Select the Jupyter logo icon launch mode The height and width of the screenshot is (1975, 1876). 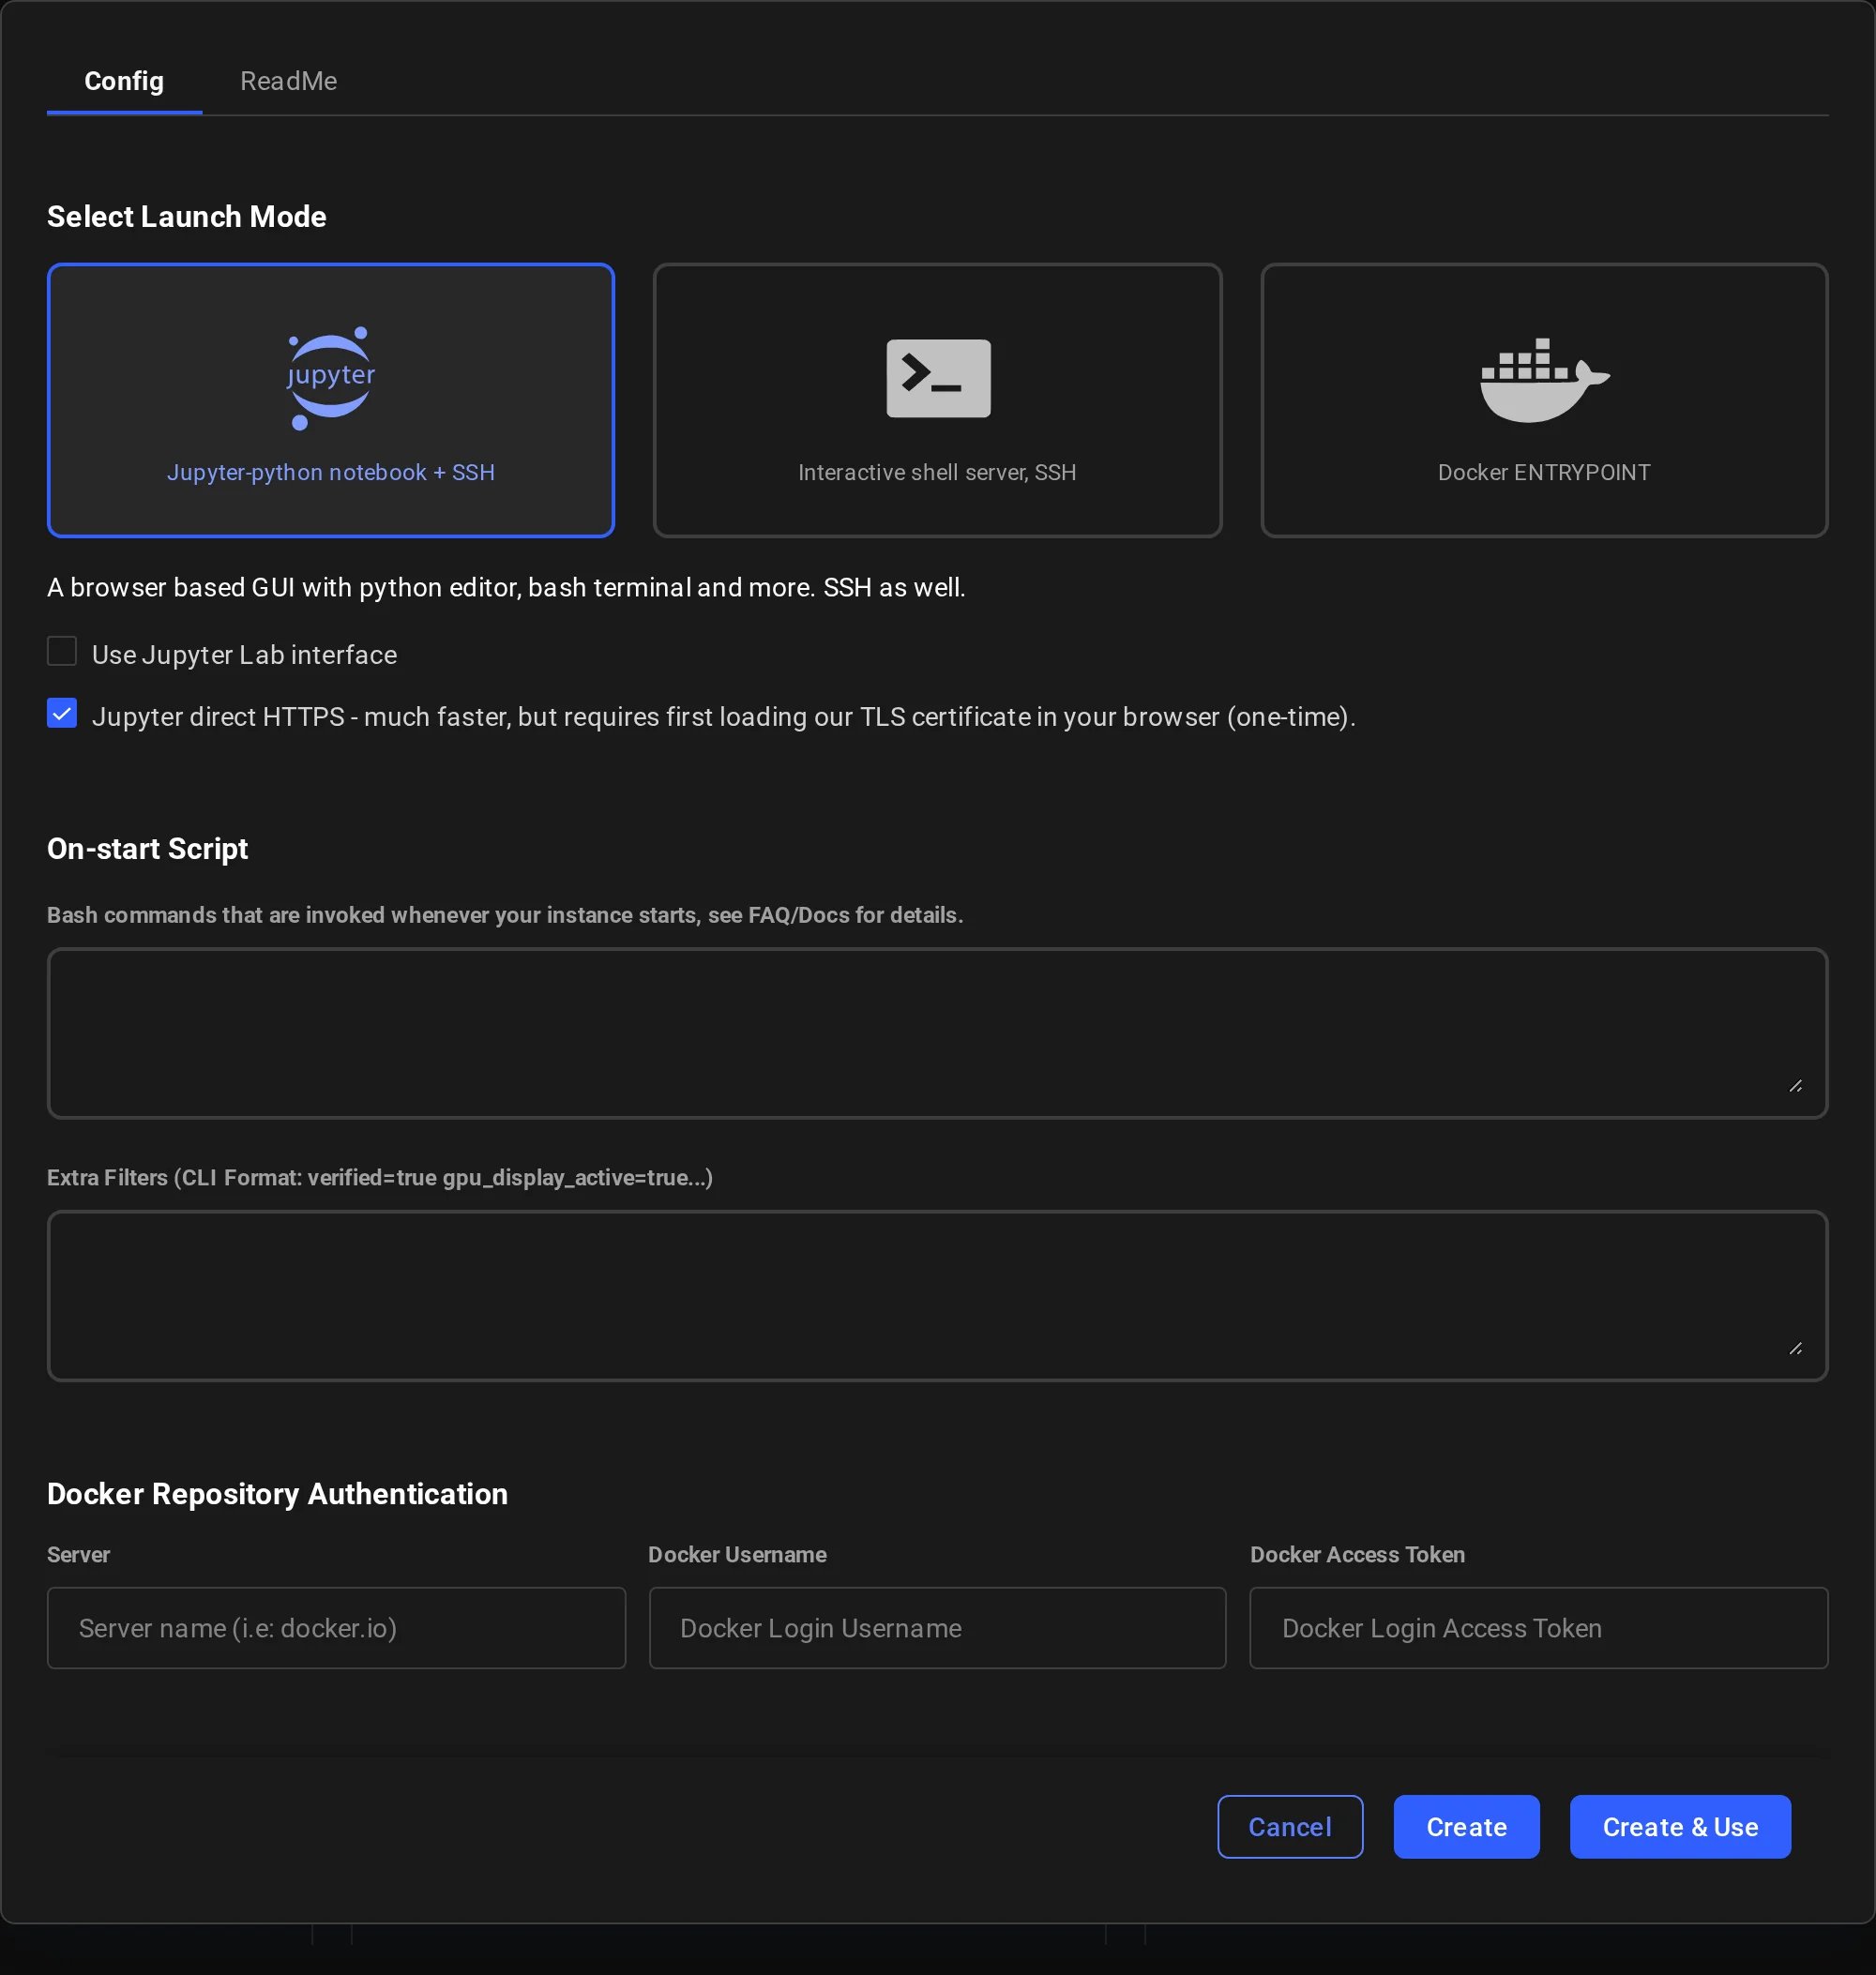[331, 379]
